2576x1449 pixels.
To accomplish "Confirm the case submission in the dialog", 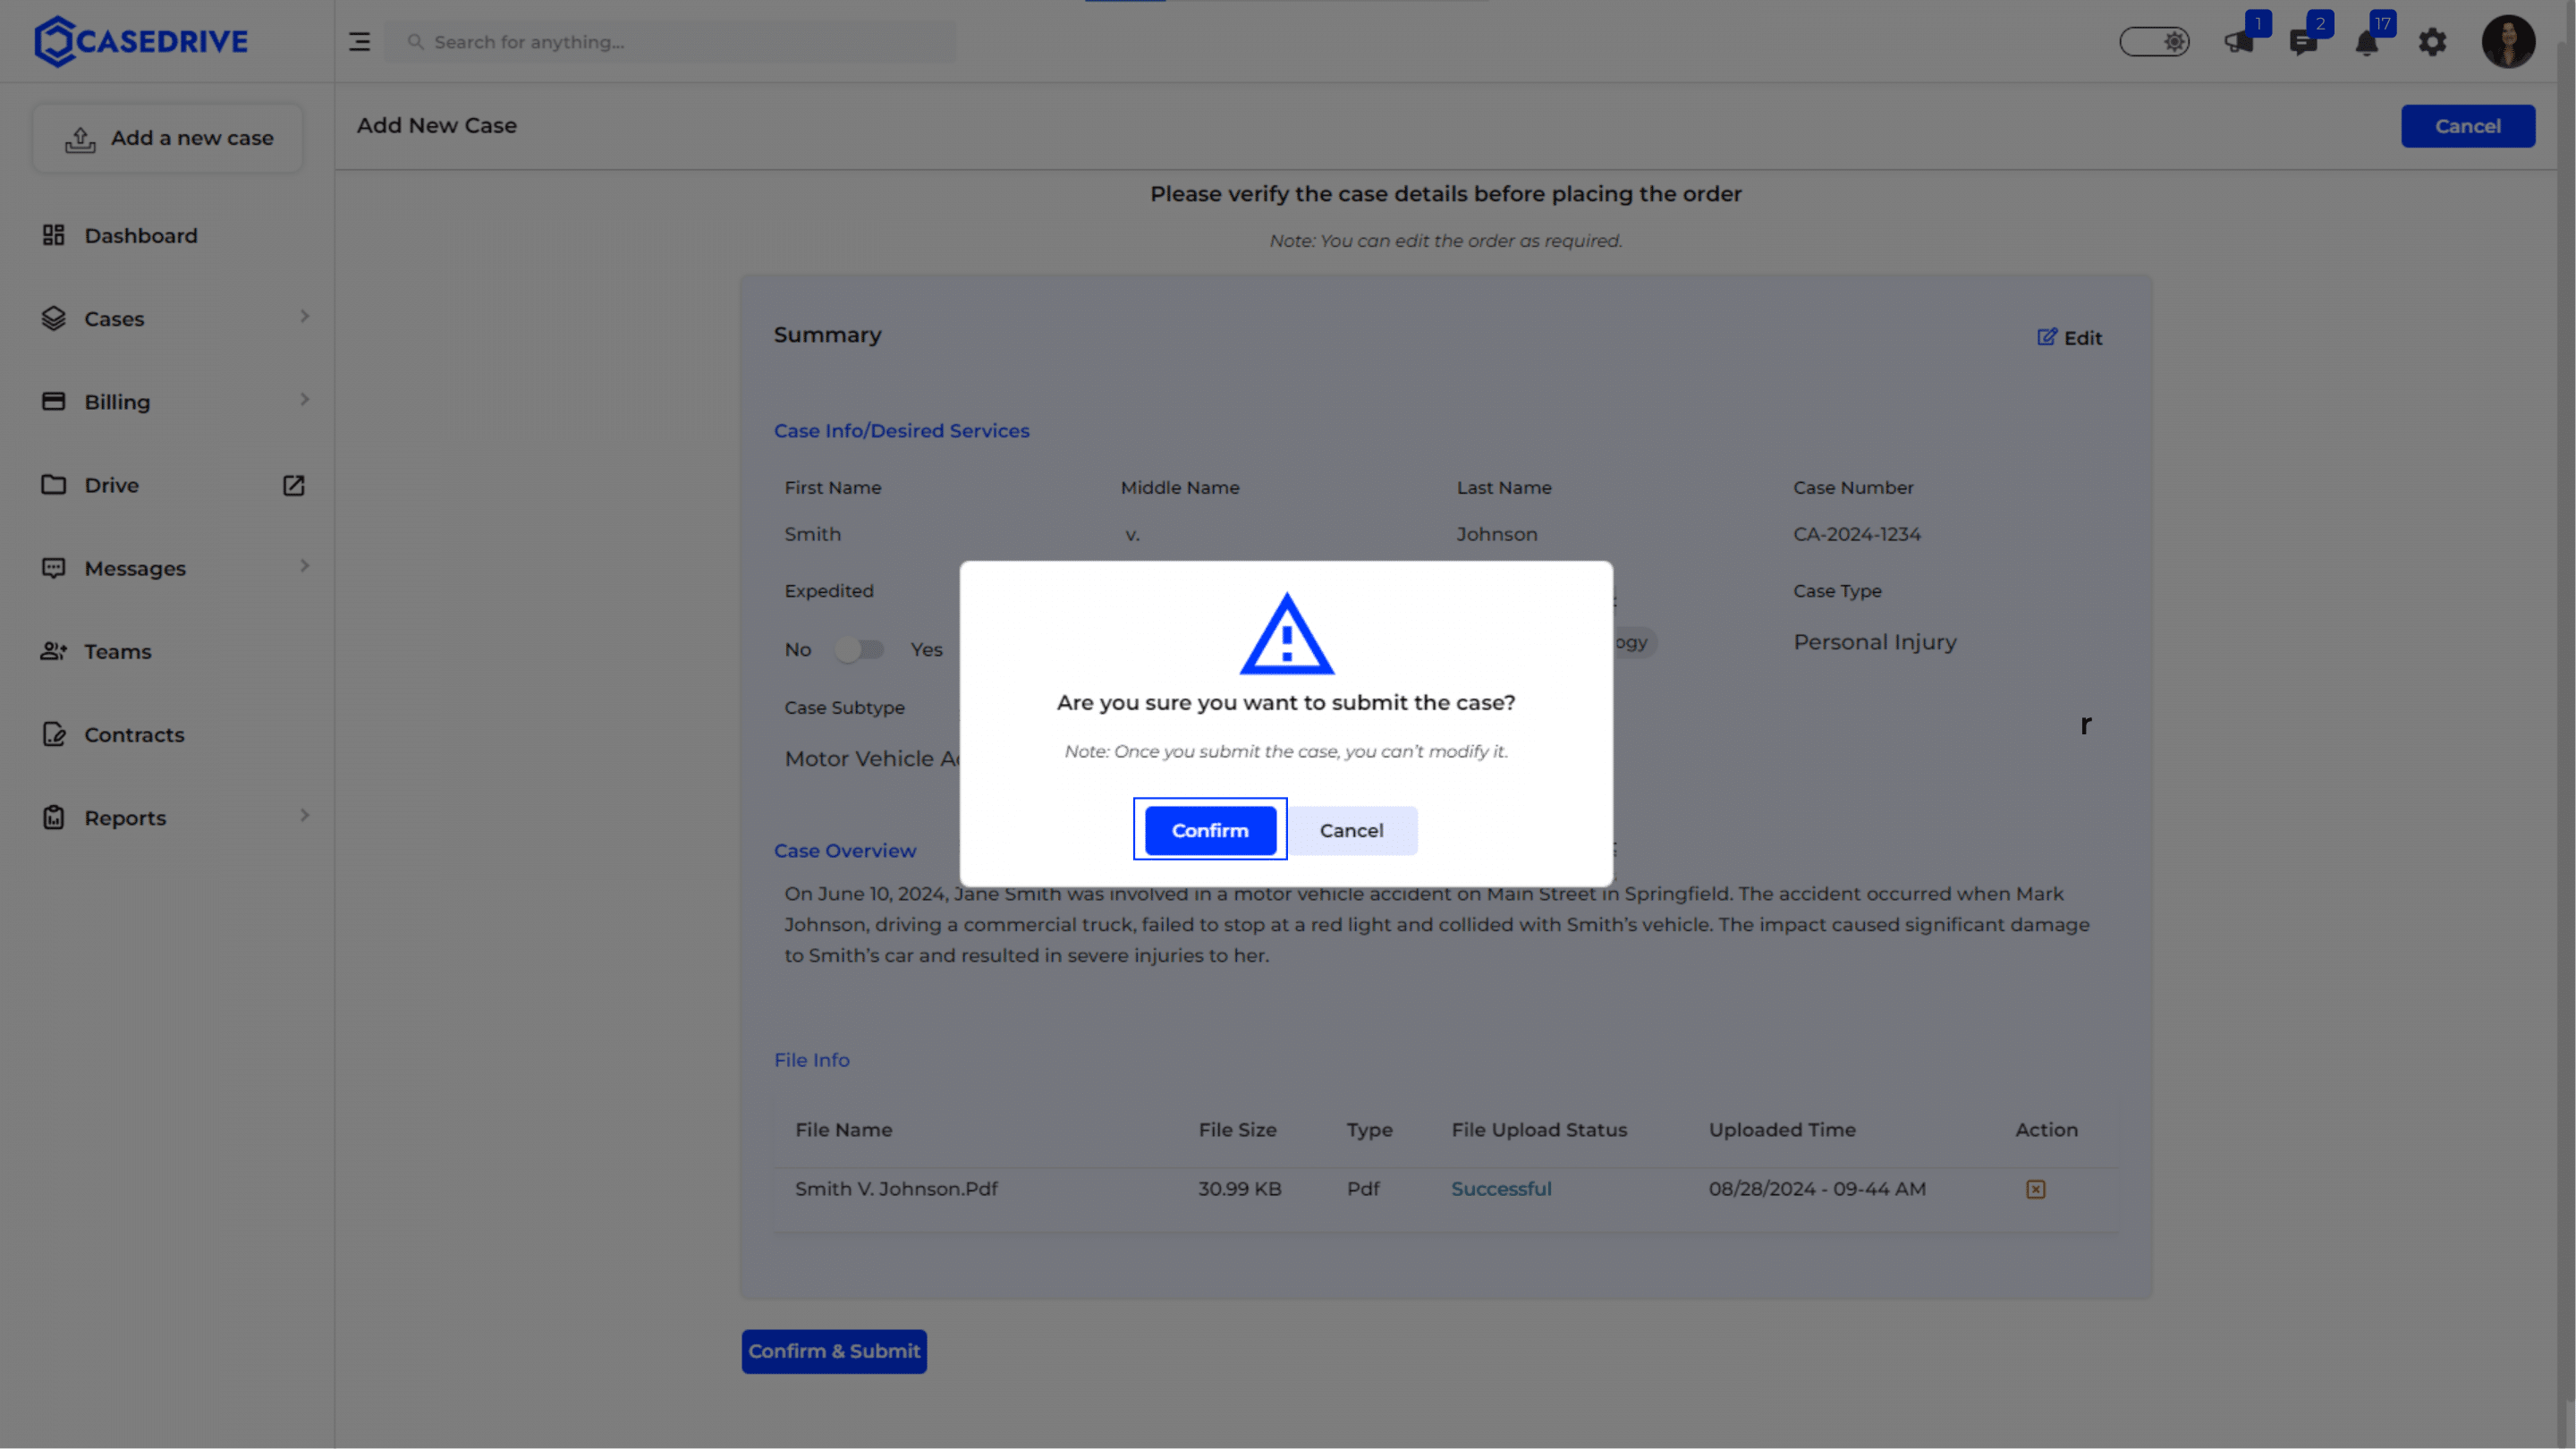I will [1210, 830].
